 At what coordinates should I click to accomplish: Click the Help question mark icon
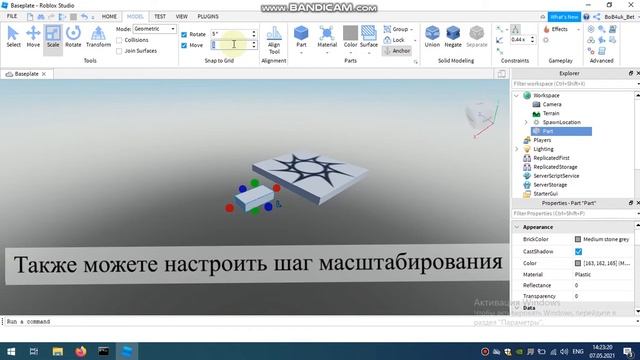[x=586, y=17]
